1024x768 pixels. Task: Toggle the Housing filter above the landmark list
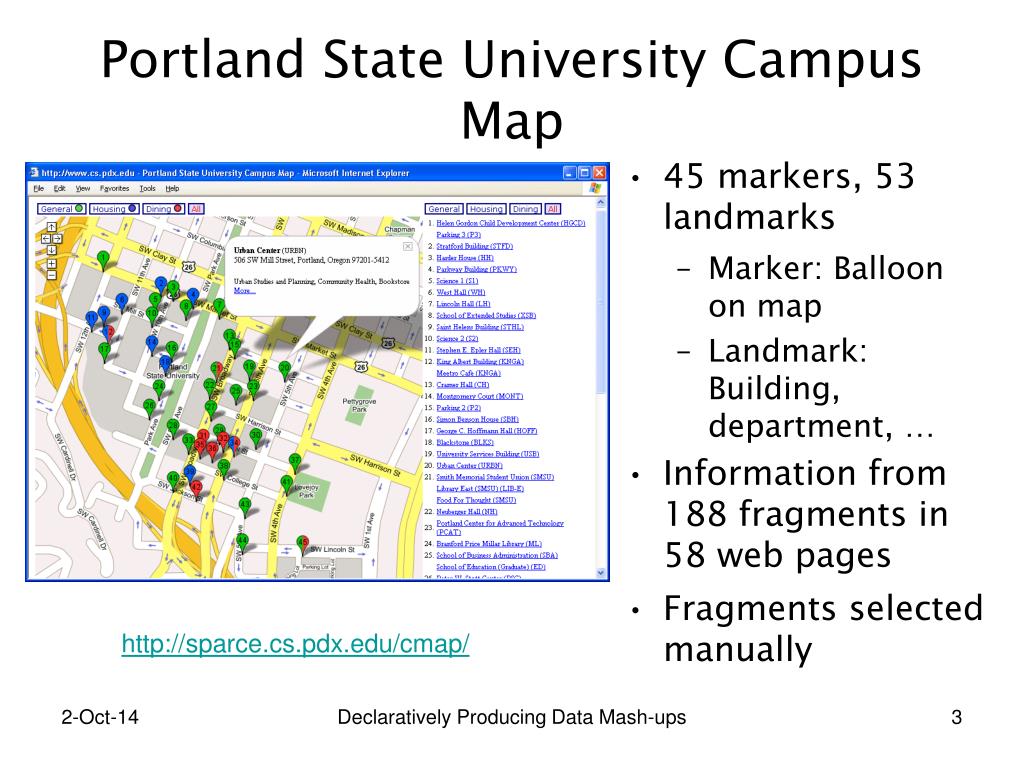pos(486,209)
